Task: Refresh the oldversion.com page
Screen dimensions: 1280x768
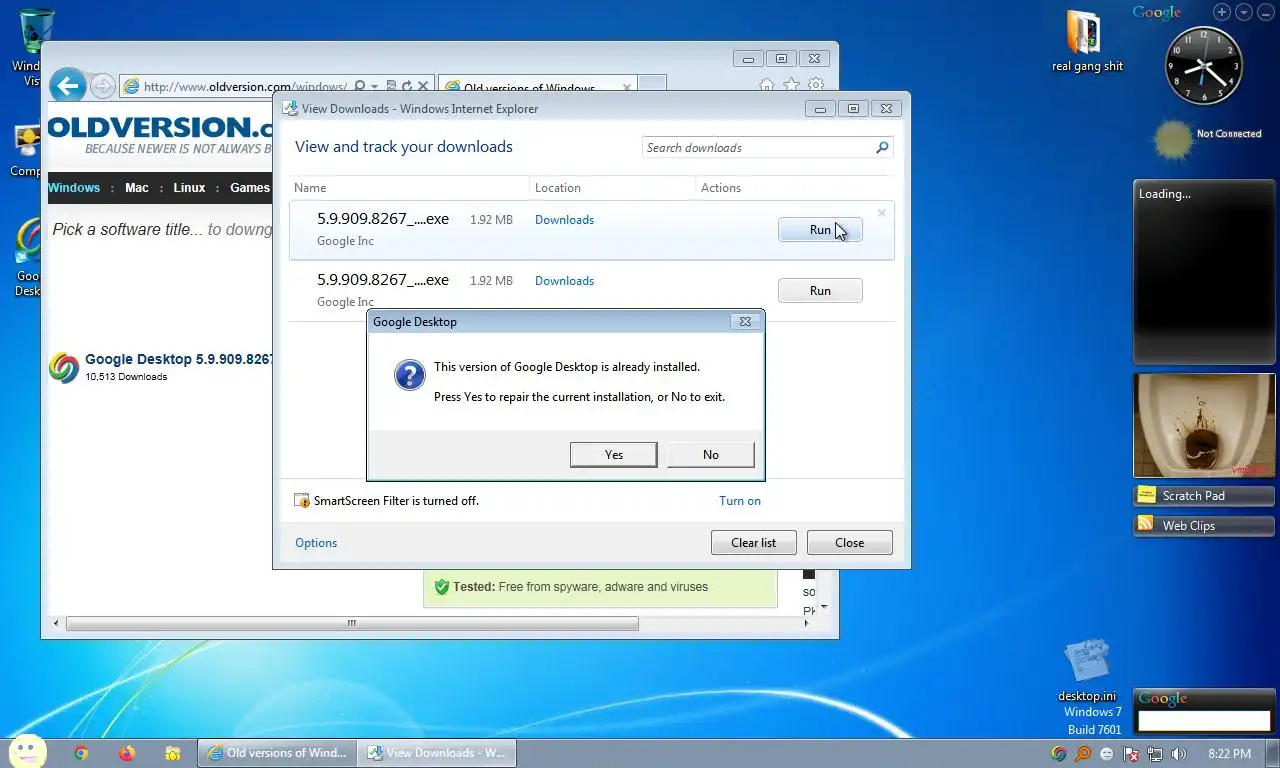Action: click(x=407, y=87)
